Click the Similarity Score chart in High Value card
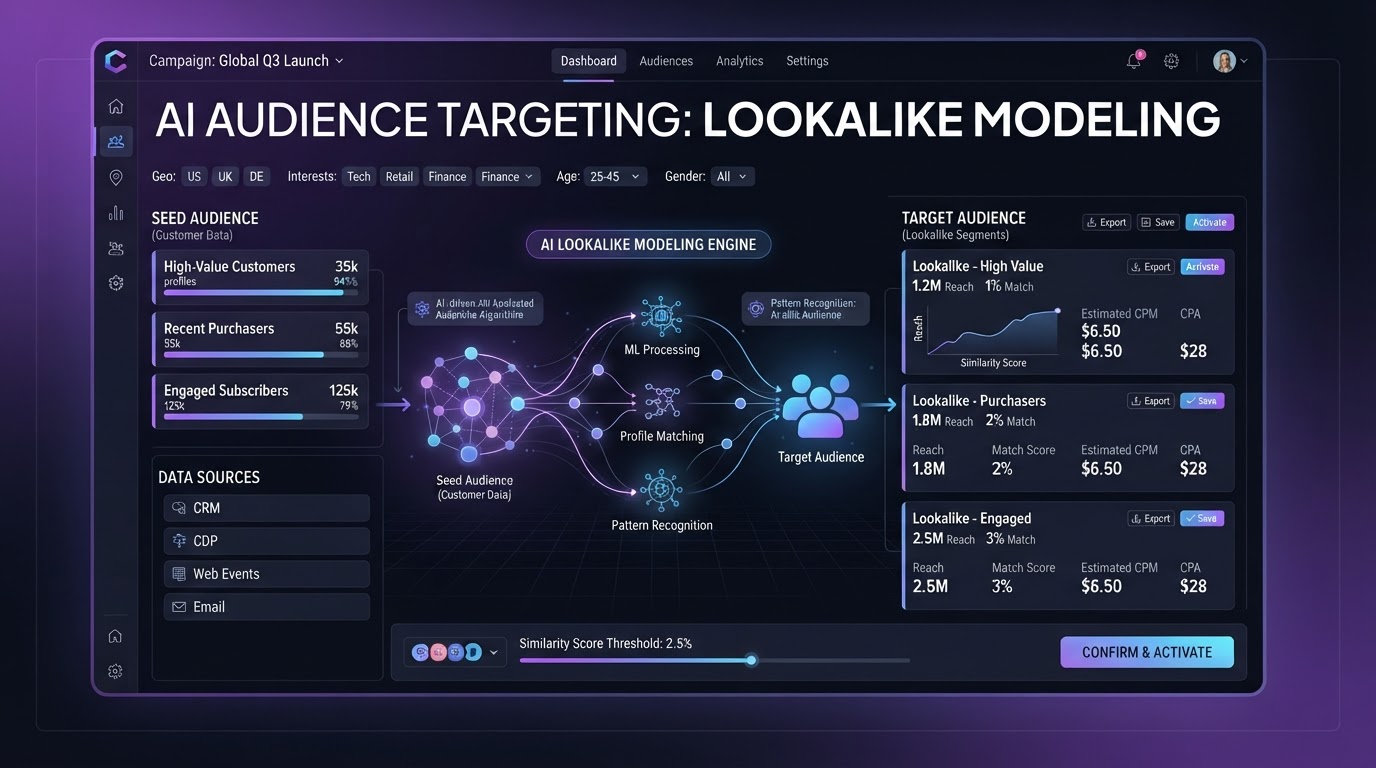 coord(993,331)
